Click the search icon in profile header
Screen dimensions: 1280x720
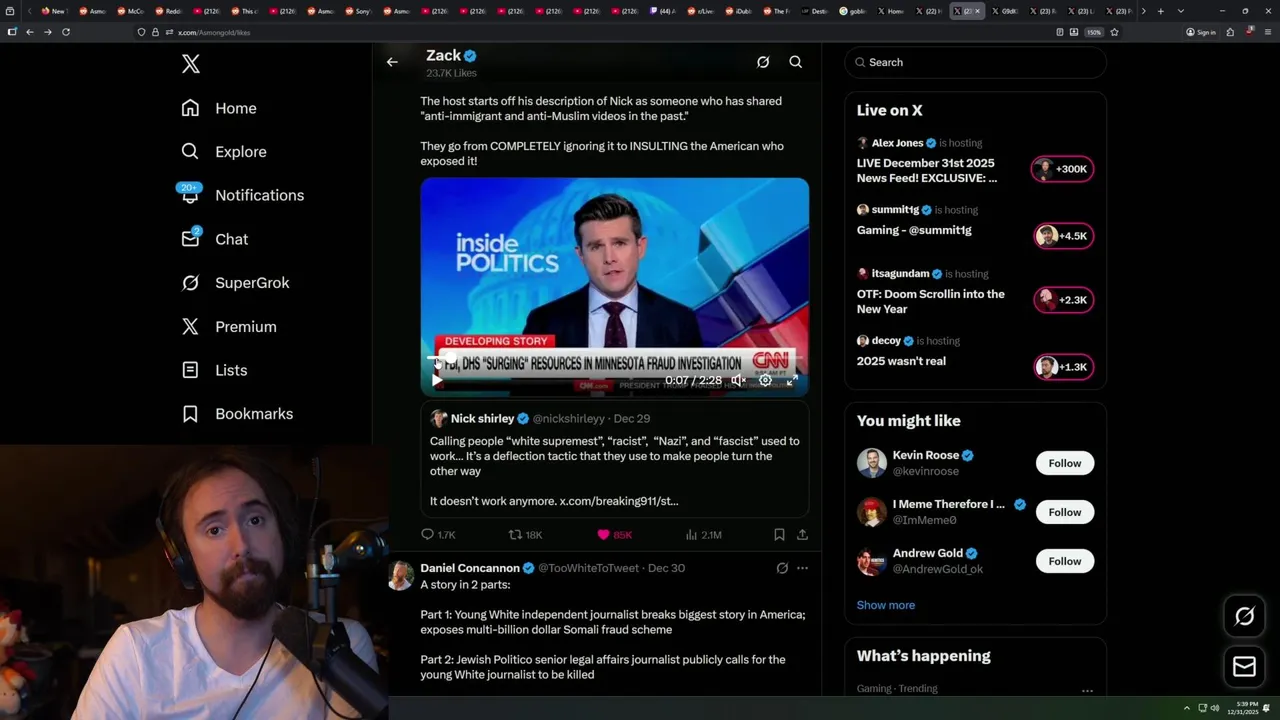click(796, 62)
